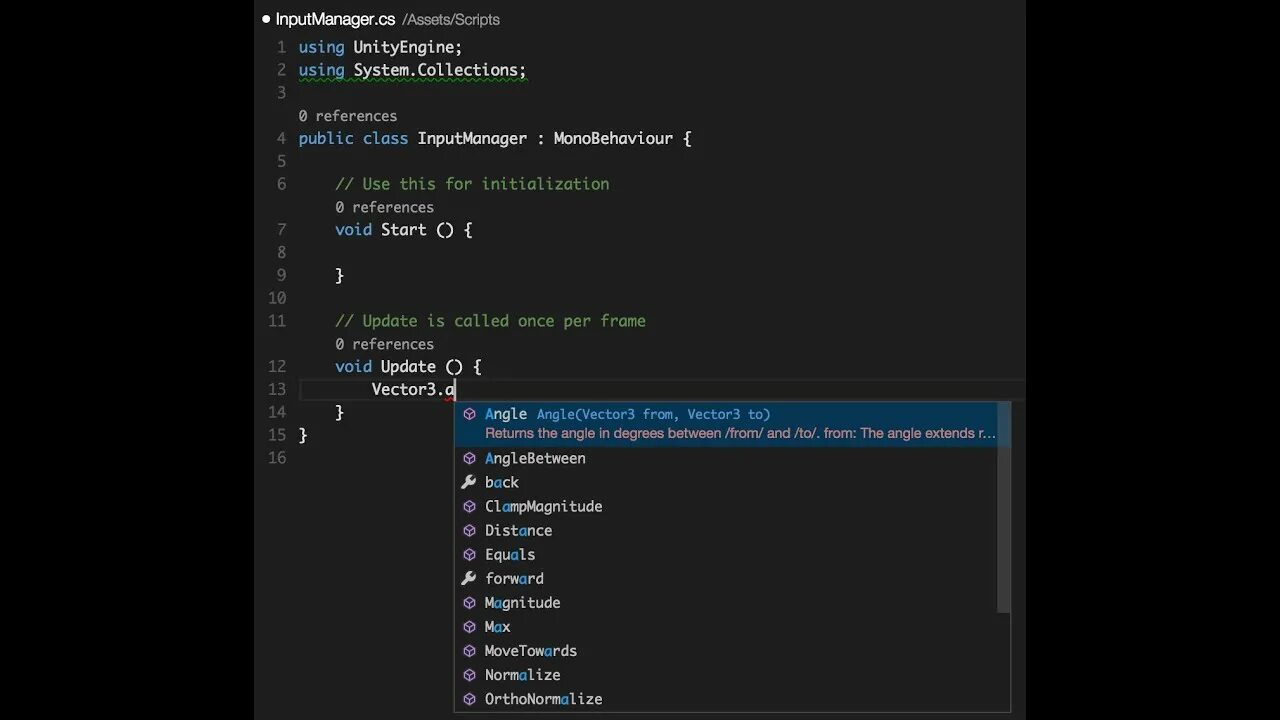The height and width of the screenshot is (720, 1280).
Task: Click the icon beside Magnitude suggestion
Action: coord(470,602)
